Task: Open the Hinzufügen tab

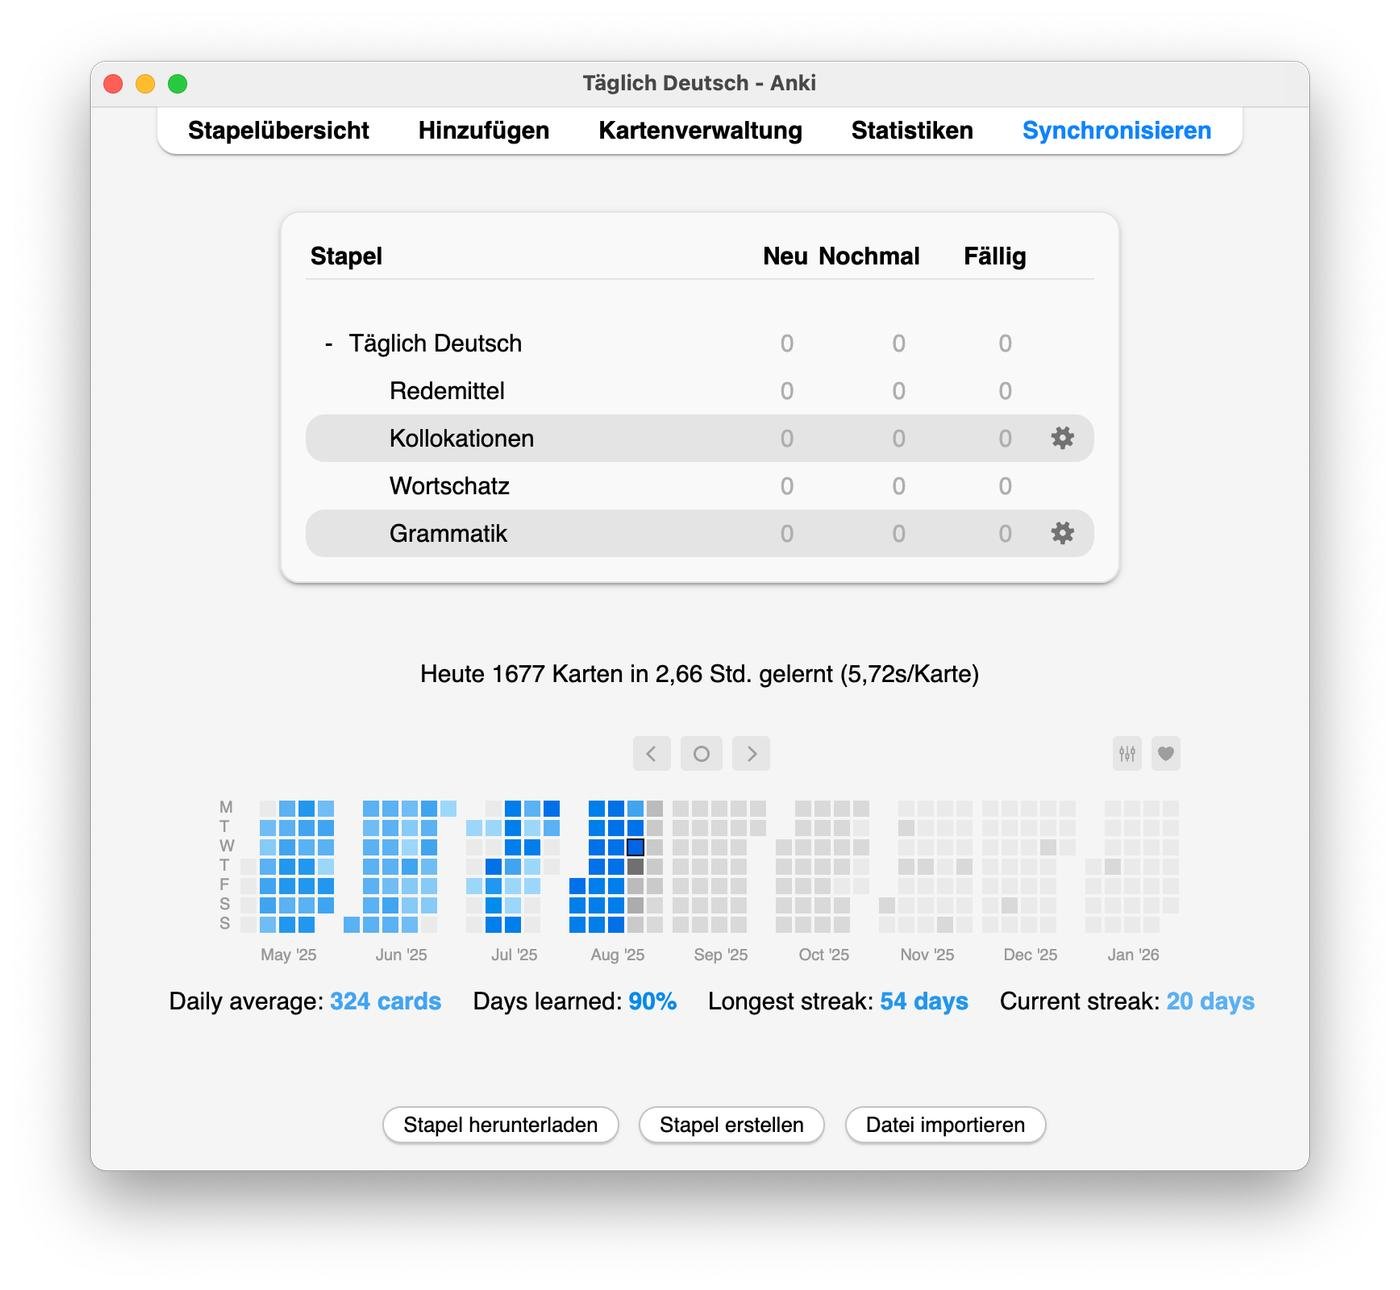Action: [x=484, y=131]
